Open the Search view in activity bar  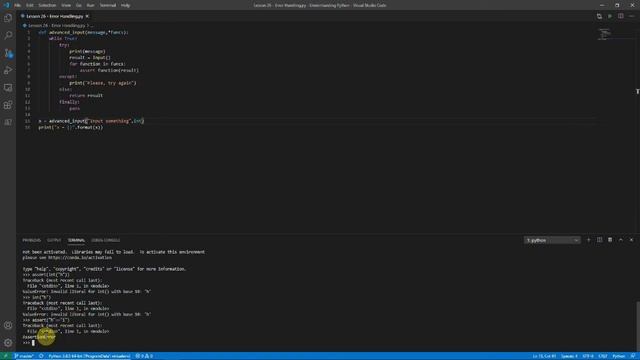pyautogui.click(x=8, y=36)
